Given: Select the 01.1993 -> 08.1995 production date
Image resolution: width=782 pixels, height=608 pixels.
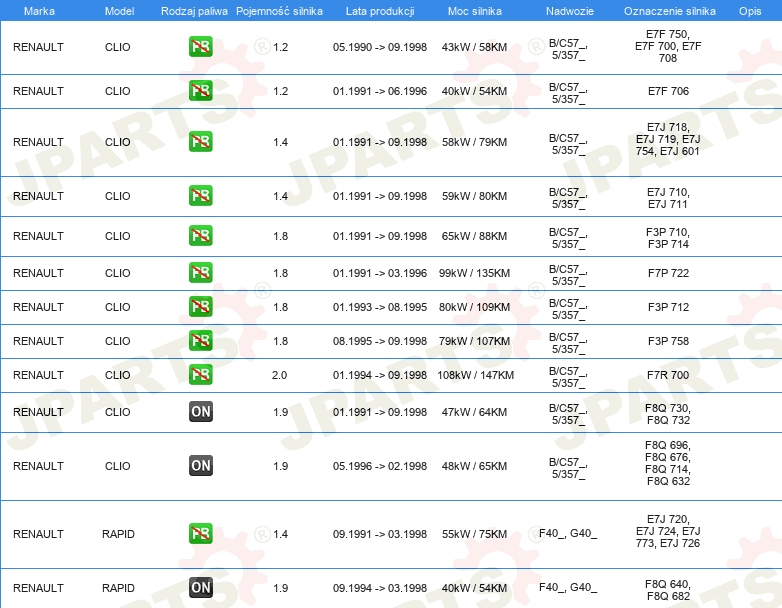Looking at the screenshot, I should coord(380,307).
